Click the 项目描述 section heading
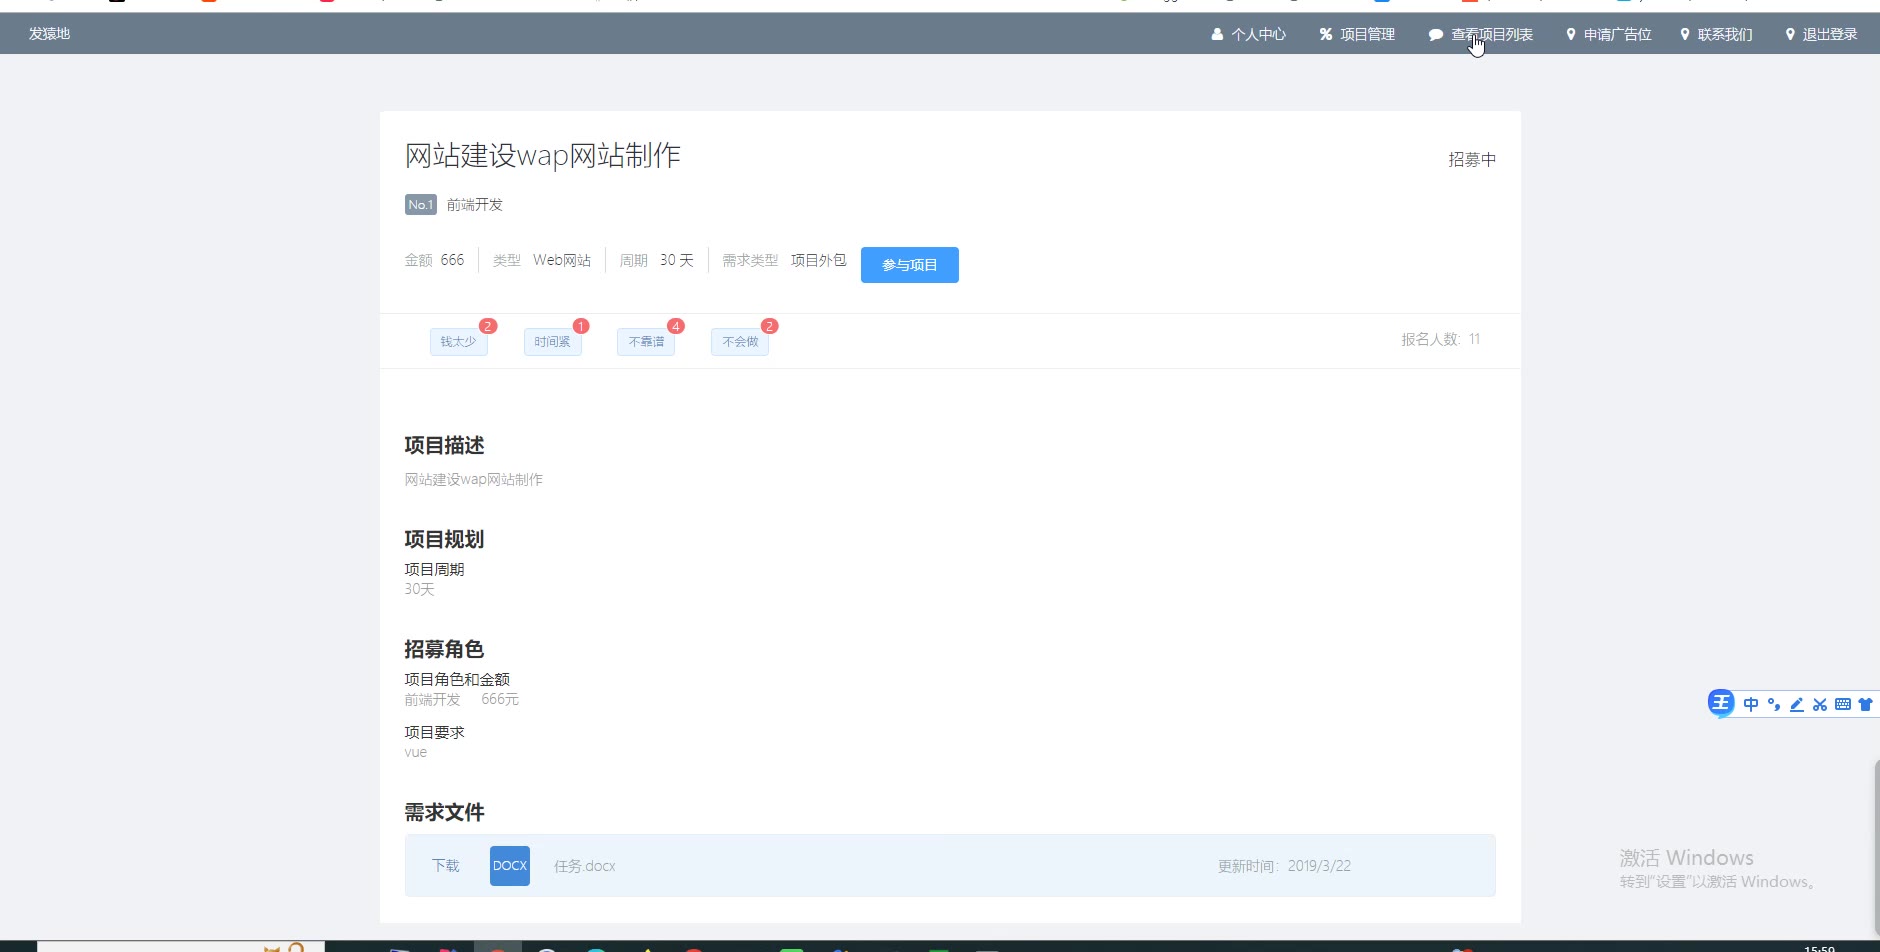Viewport: 1880px width, 952px height. pos(444,446)
